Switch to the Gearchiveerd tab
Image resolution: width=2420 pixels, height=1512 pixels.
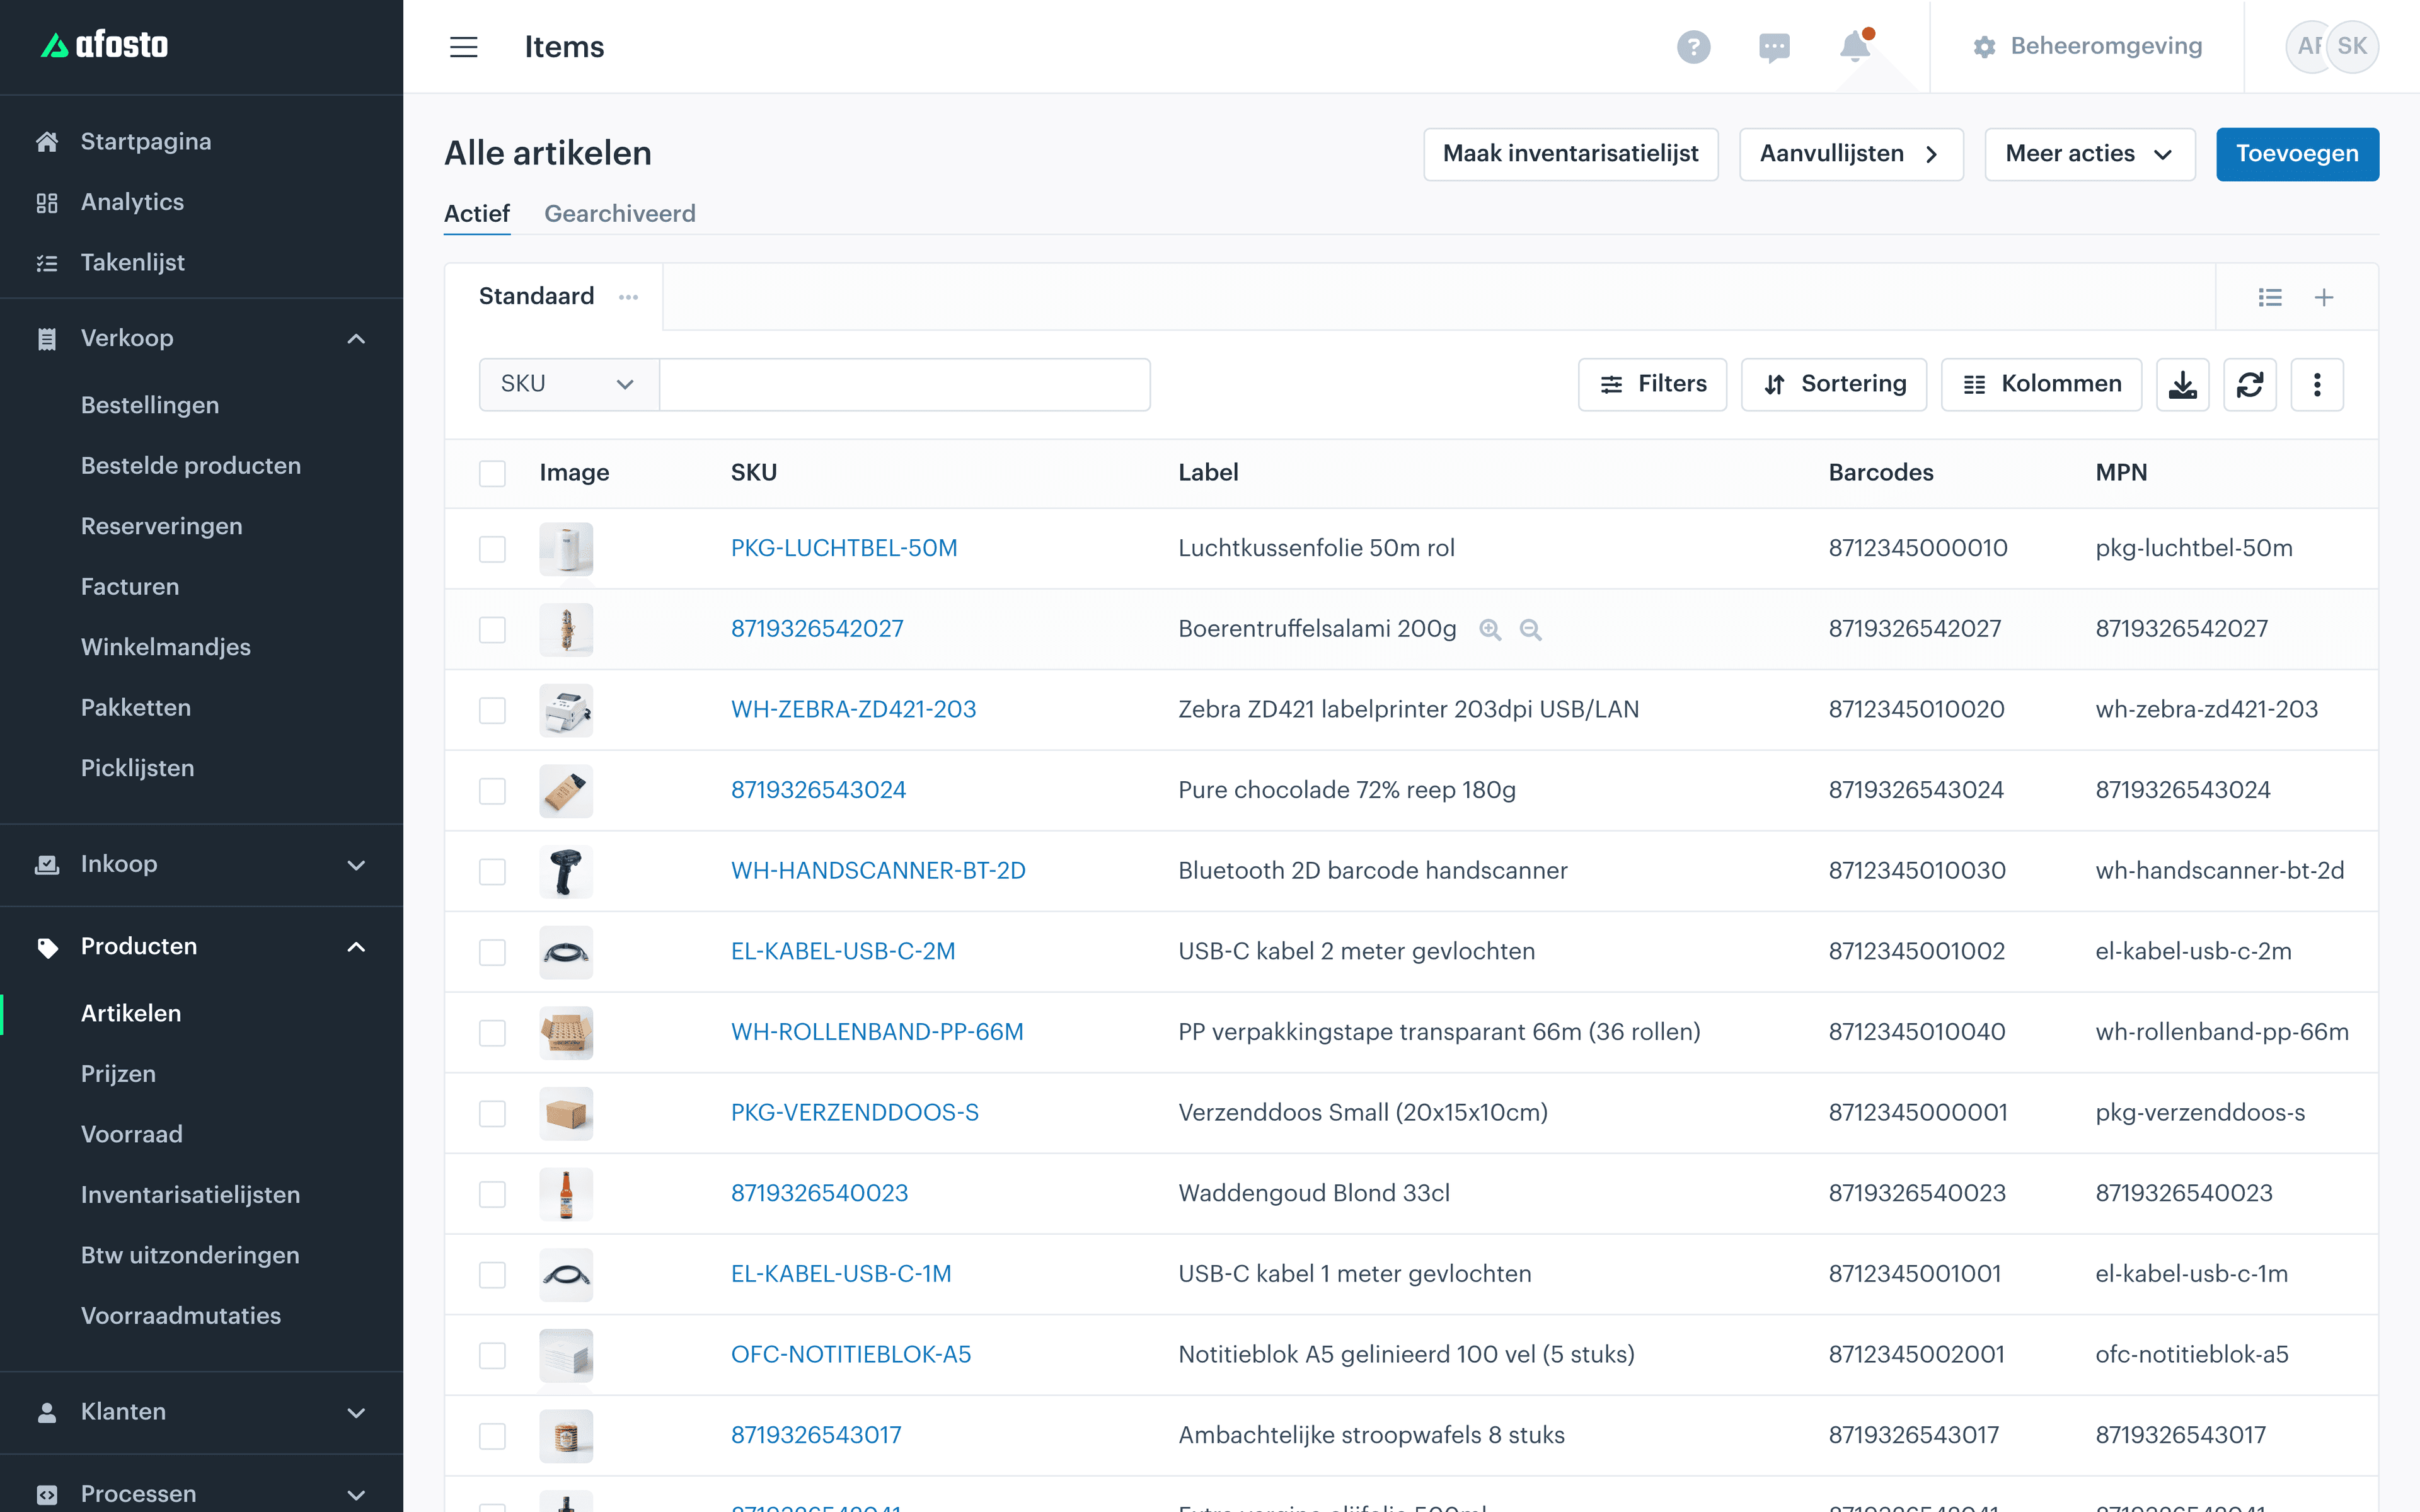tap(619, 213)
